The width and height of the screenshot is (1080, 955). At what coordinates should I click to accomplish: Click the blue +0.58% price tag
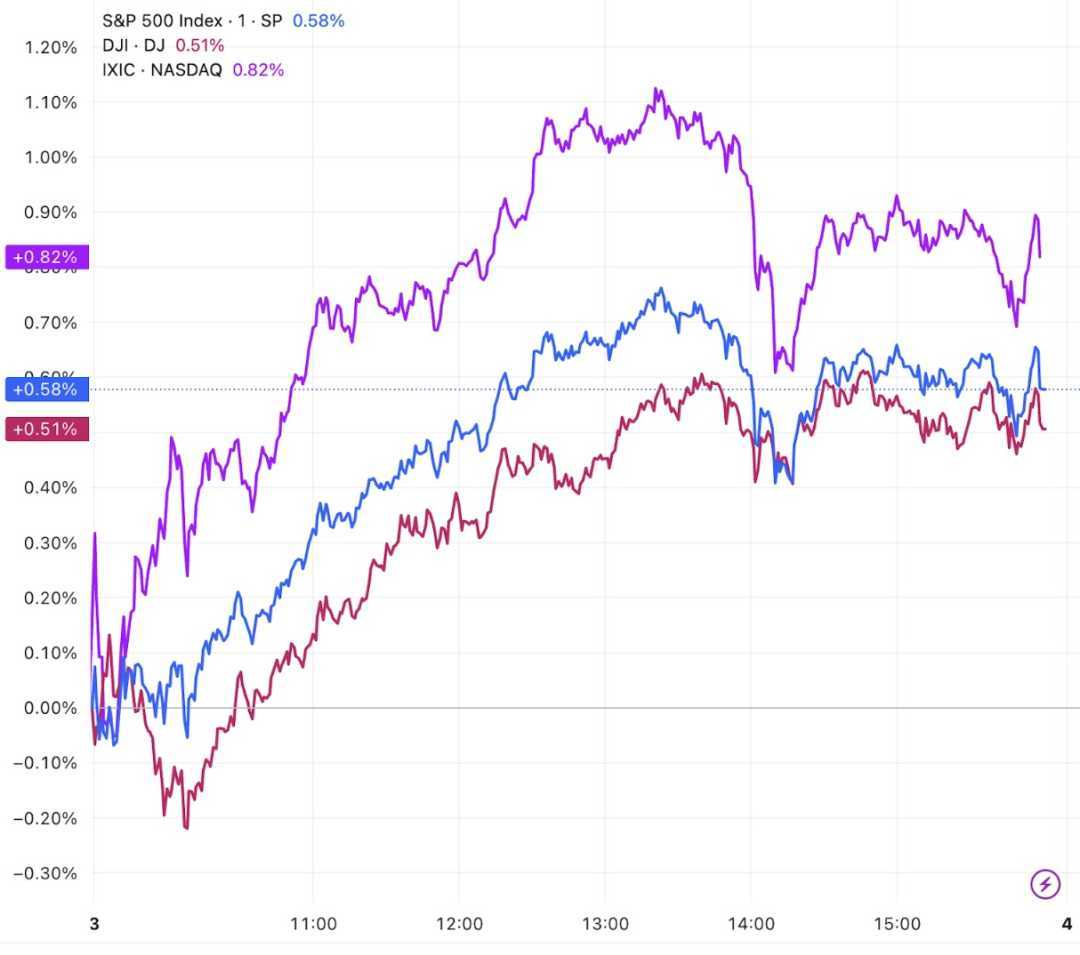click(x=46, y=389)
